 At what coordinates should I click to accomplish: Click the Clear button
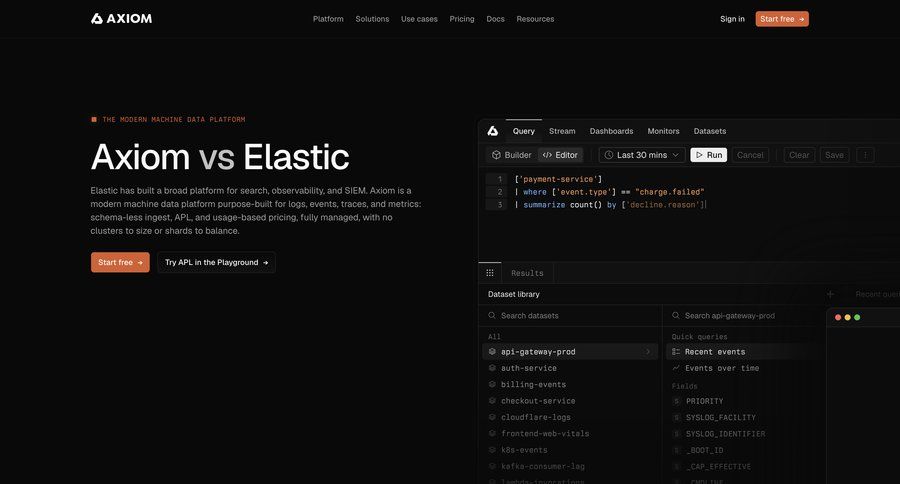pyautogui.click(x=799, y=155)
